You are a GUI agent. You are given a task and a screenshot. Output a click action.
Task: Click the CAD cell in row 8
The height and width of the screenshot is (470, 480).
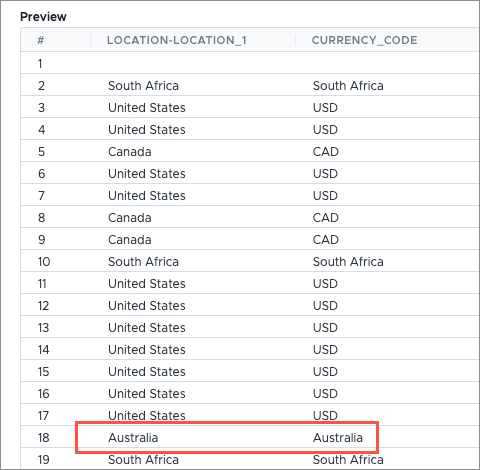tap(326, 218)
